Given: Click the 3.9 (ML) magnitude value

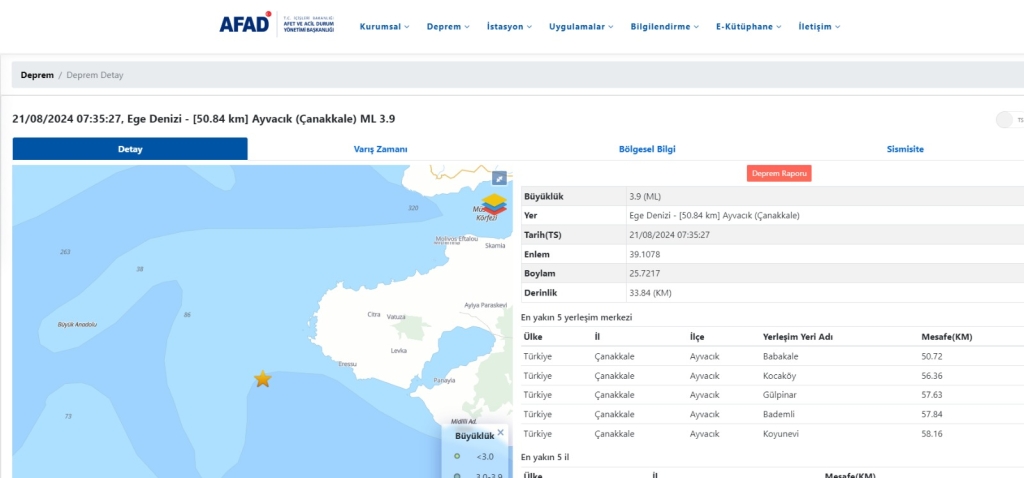Looking at the screenshot, I should click(x=645, y=196).
